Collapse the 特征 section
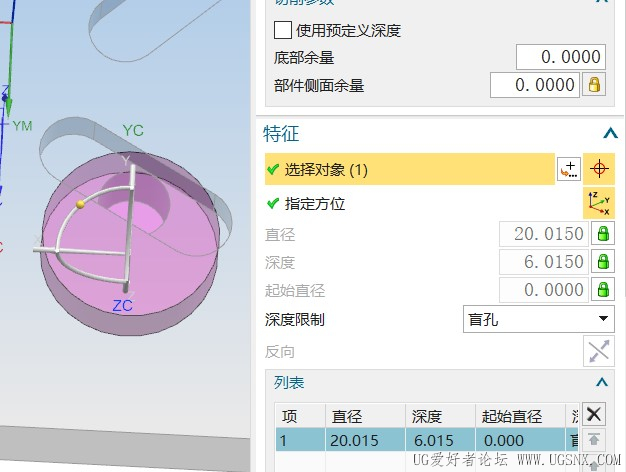This screenshot has width=626, height=472. [x=610, y=133]
